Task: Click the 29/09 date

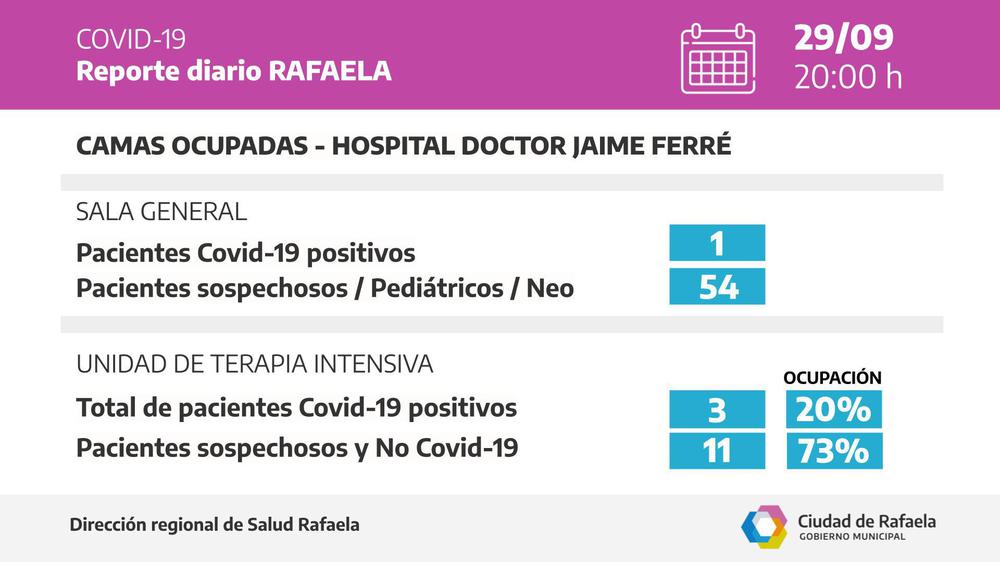Action: [844, 38]
